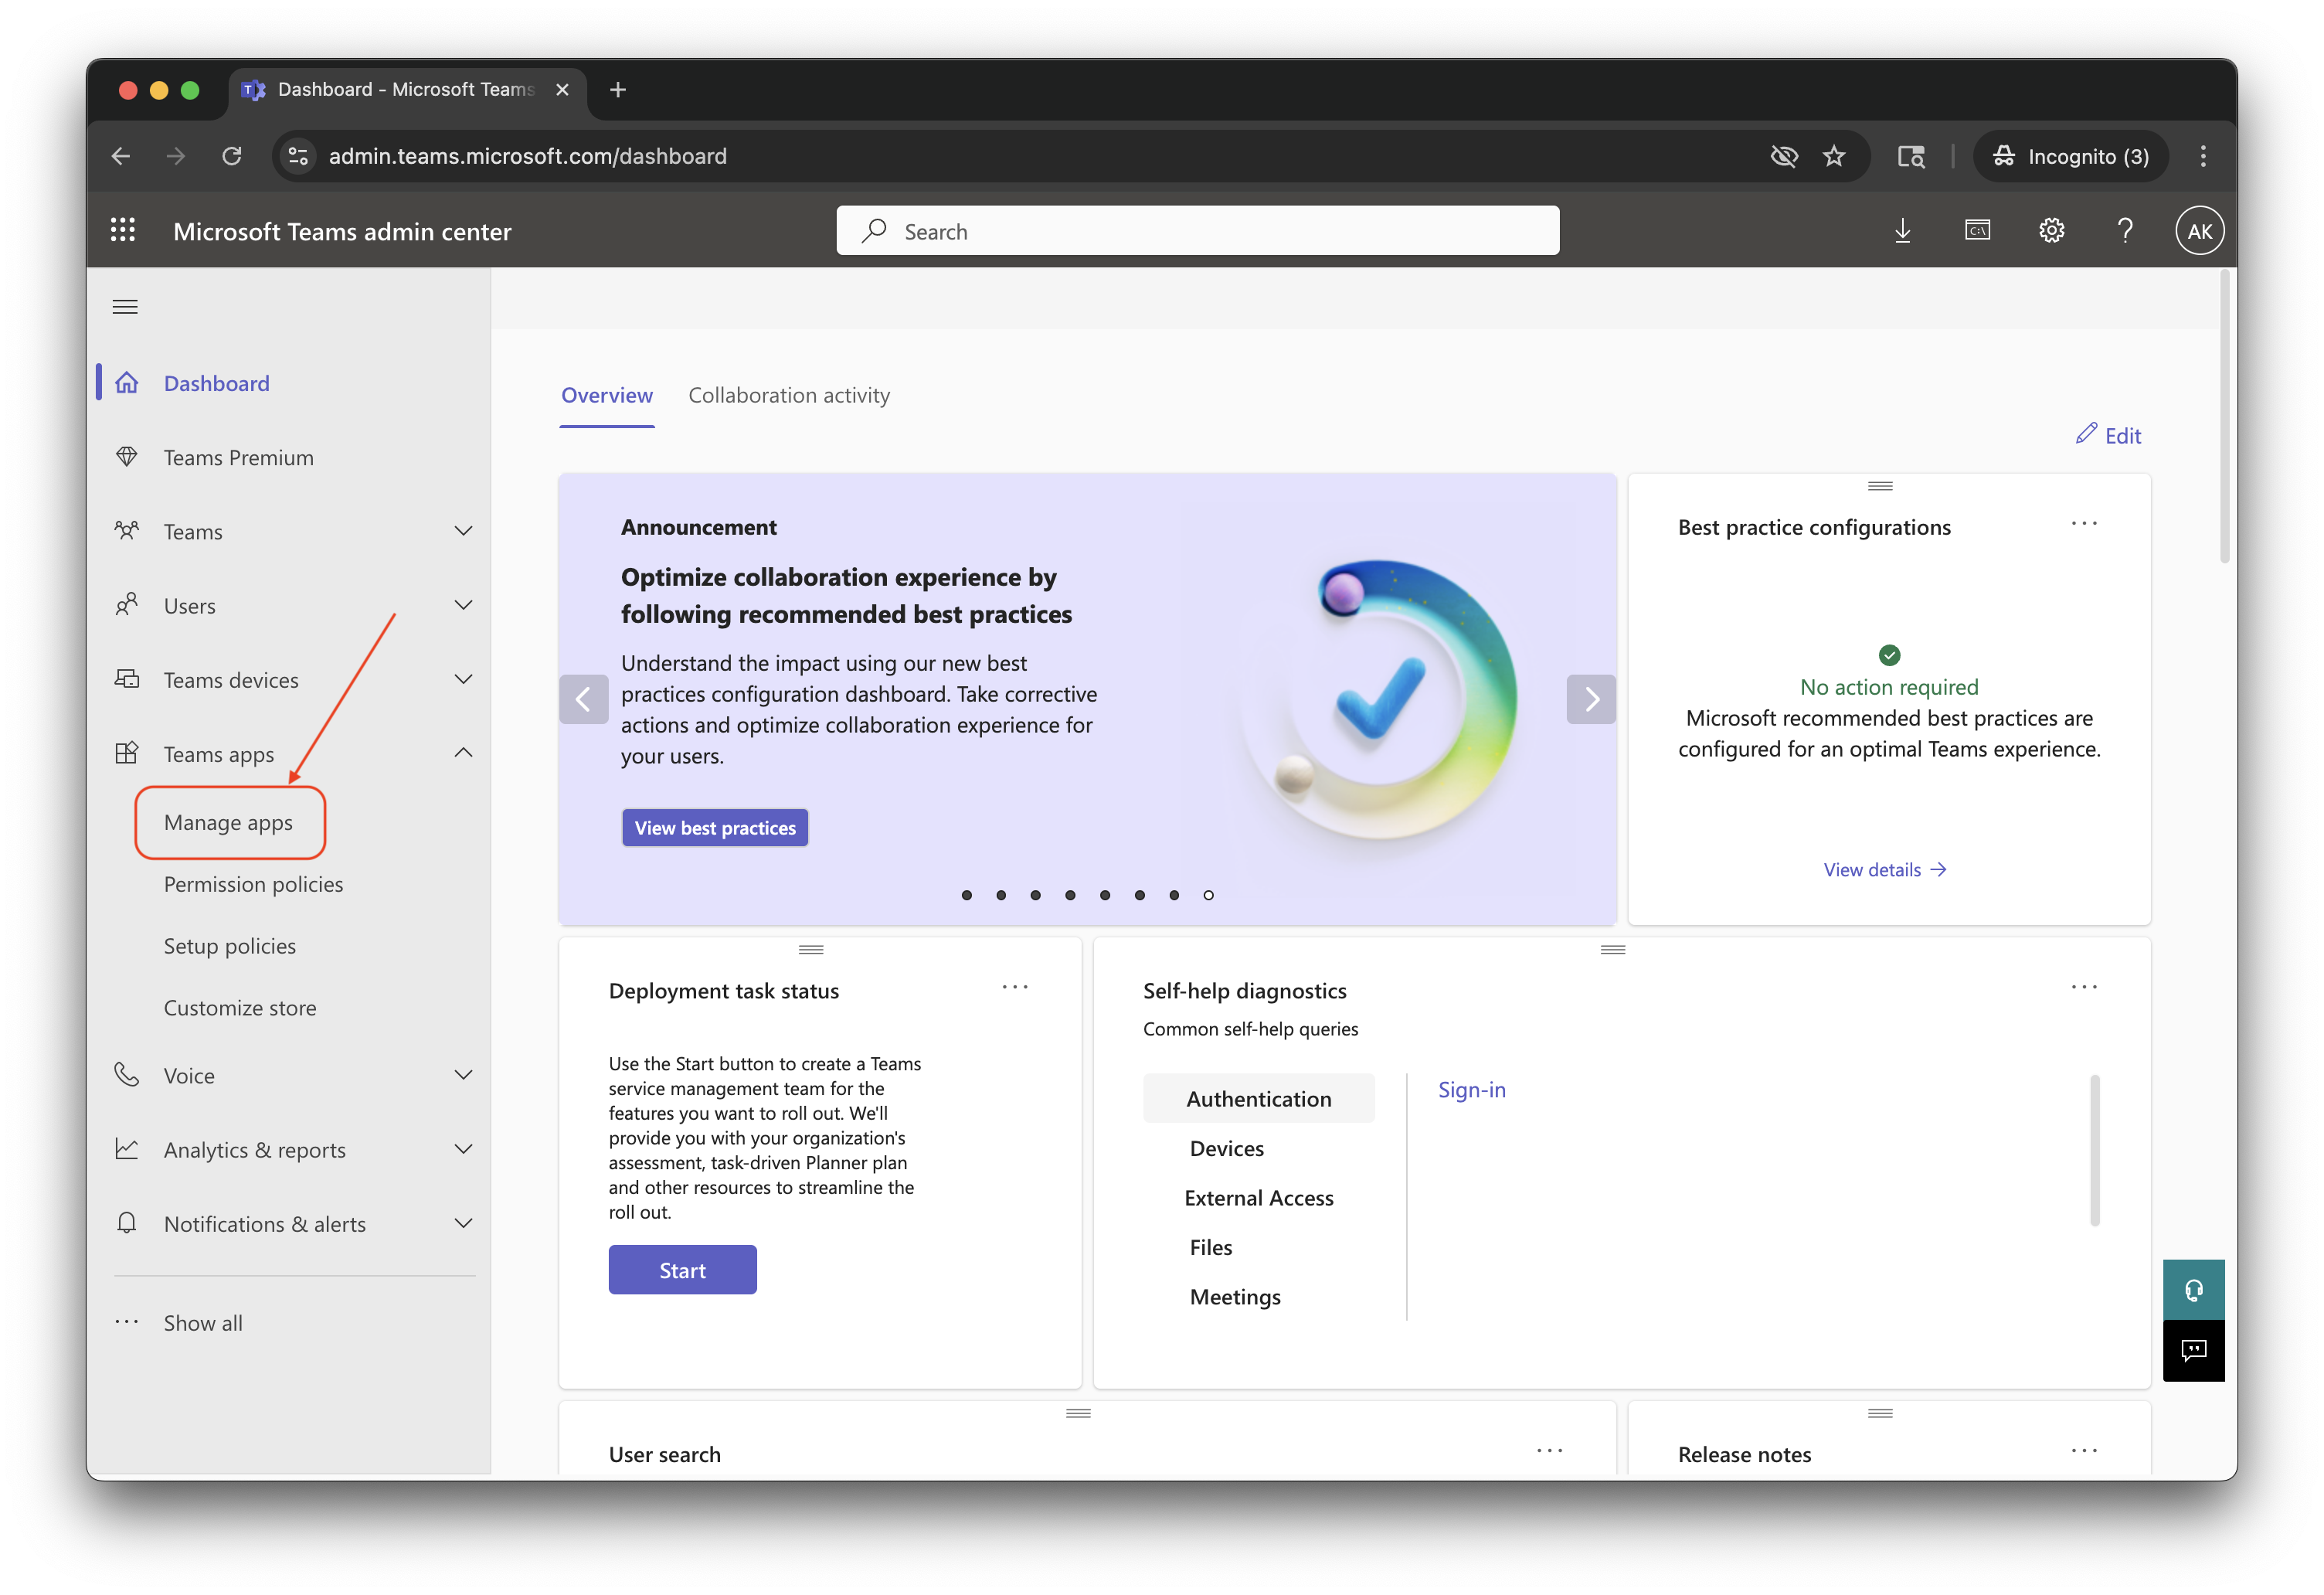
Task: Expand the Voice navigation section
Action: [463, 1075]
